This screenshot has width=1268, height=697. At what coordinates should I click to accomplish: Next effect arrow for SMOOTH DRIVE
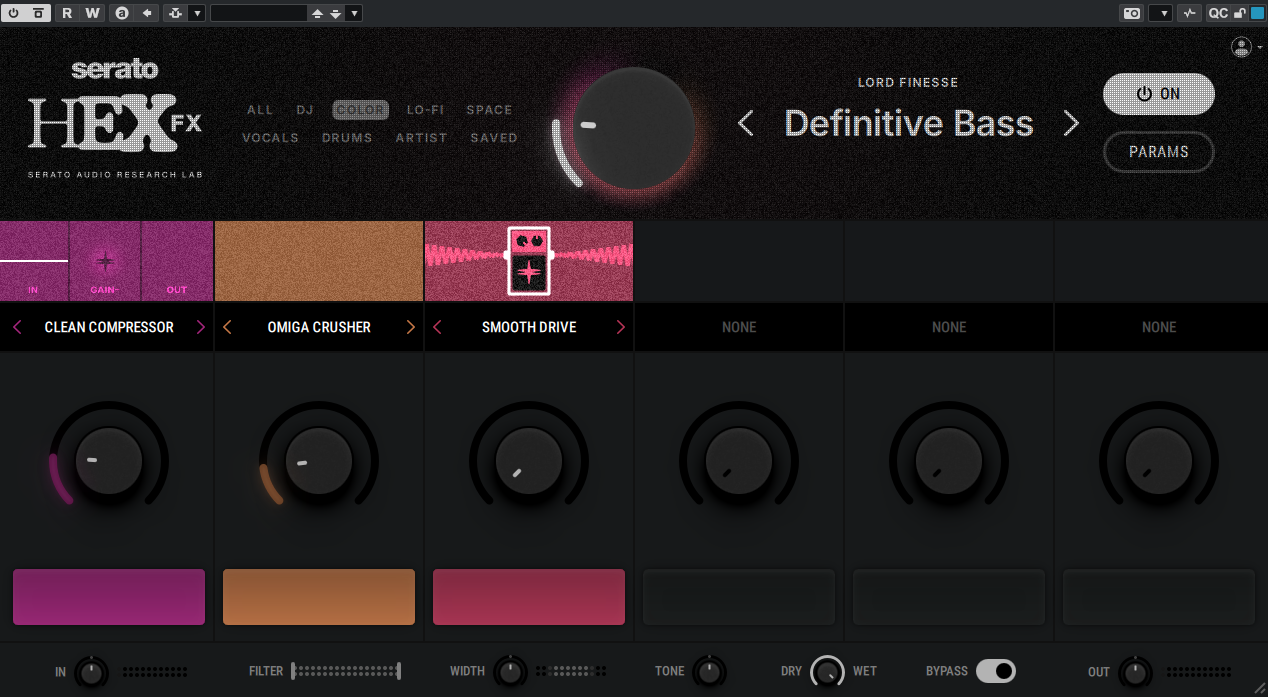[621, 327]
